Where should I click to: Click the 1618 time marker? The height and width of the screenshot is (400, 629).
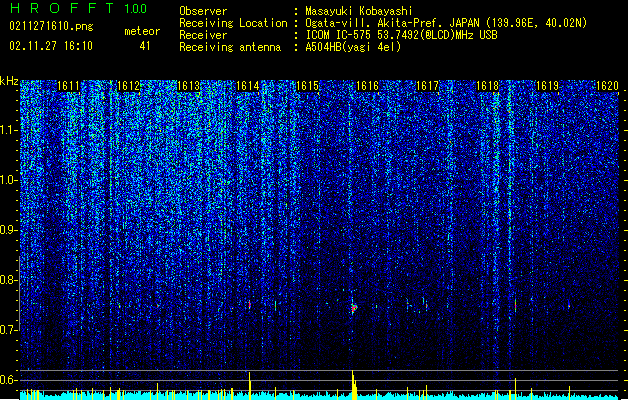point(487,86)
